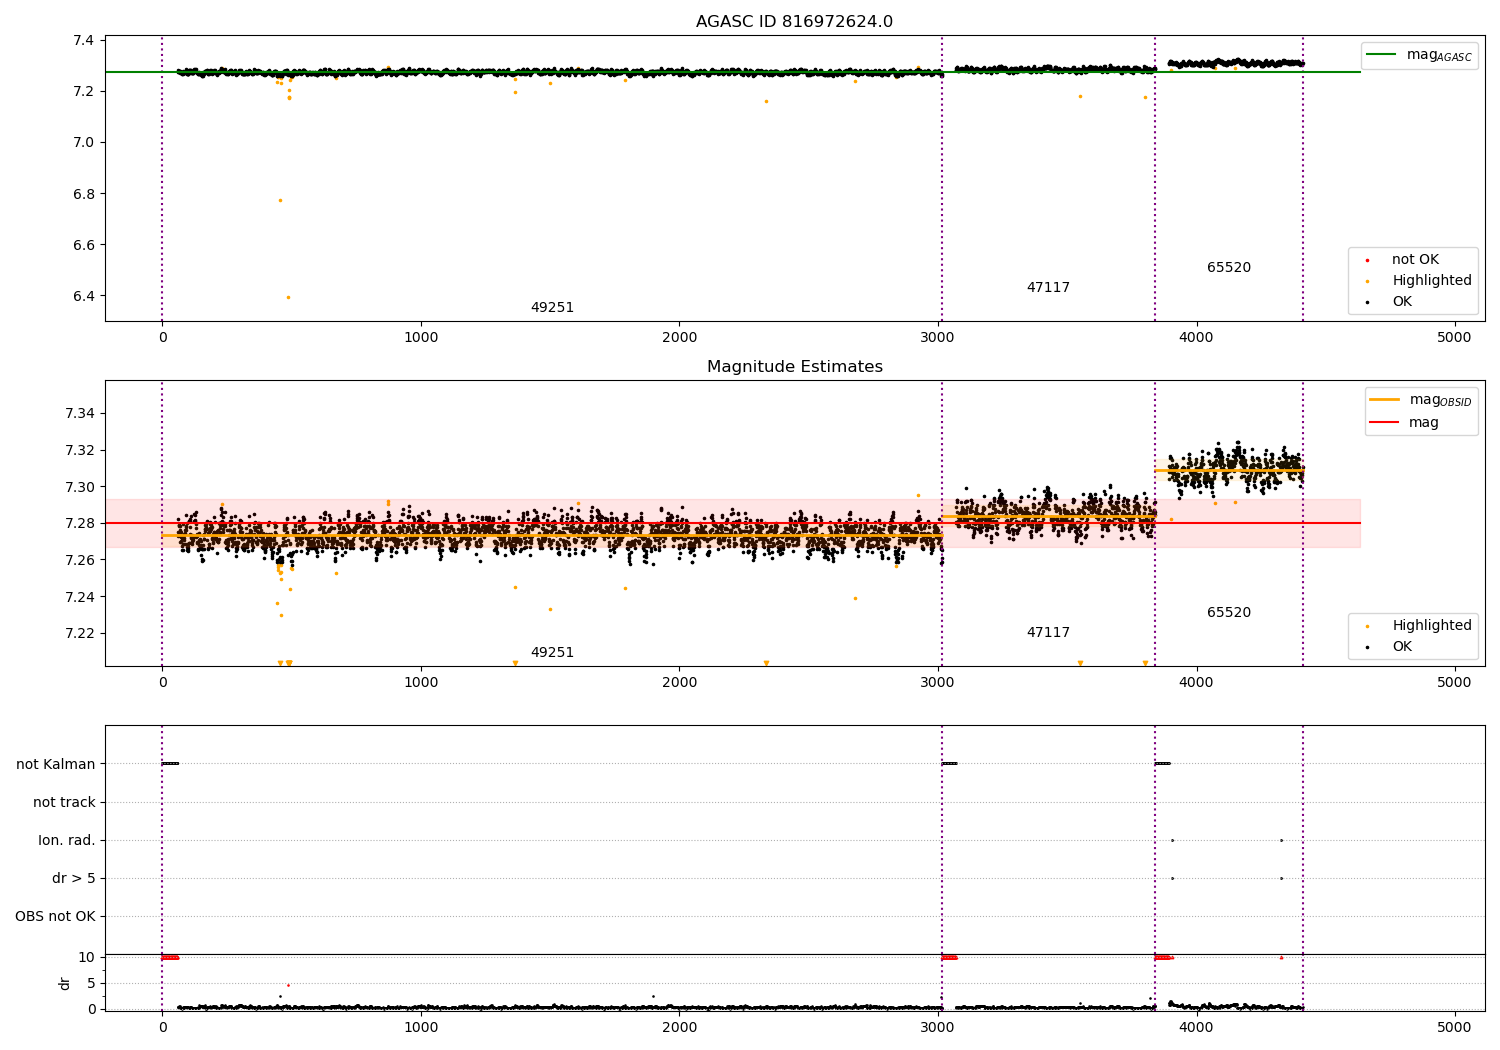Click y-tick 7.22 on middle plot
Viewport: 1500px width, 1050px height.
80,633
